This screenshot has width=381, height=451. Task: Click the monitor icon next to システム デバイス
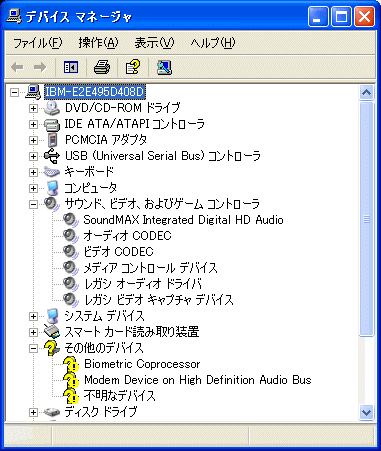(x=52, y=316)
